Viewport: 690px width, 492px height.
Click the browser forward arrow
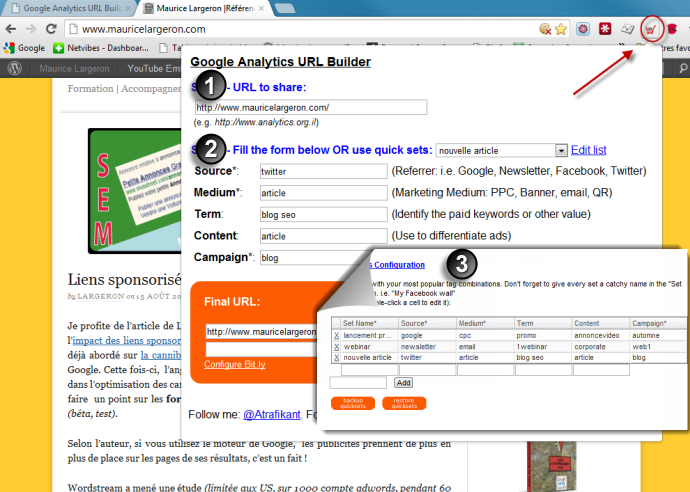click(x=30, y=29)
